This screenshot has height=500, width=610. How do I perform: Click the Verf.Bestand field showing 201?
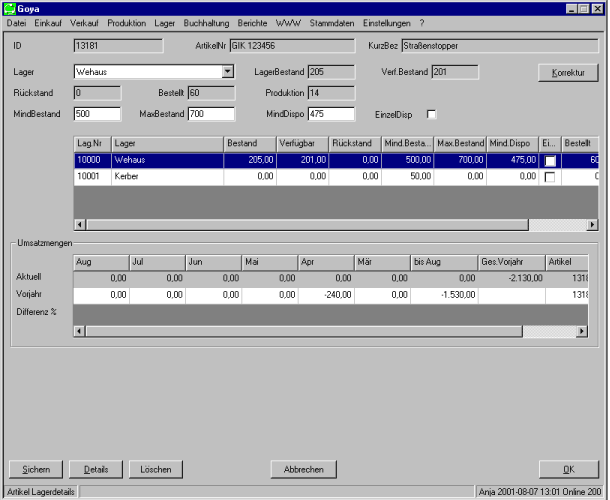tap(455, 72)
